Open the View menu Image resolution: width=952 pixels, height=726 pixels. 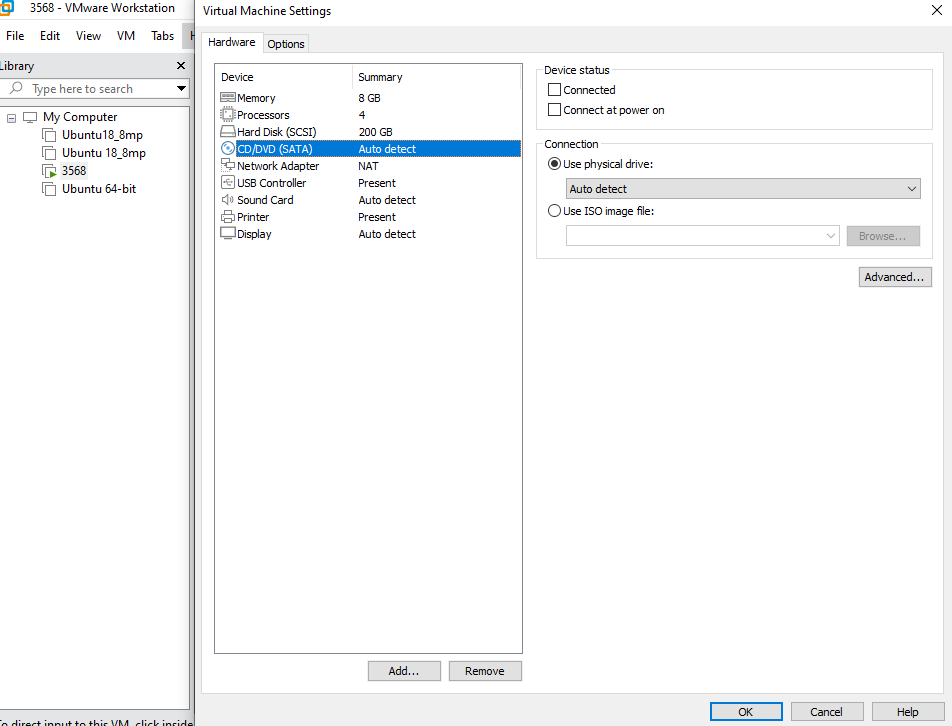(89, 36)
